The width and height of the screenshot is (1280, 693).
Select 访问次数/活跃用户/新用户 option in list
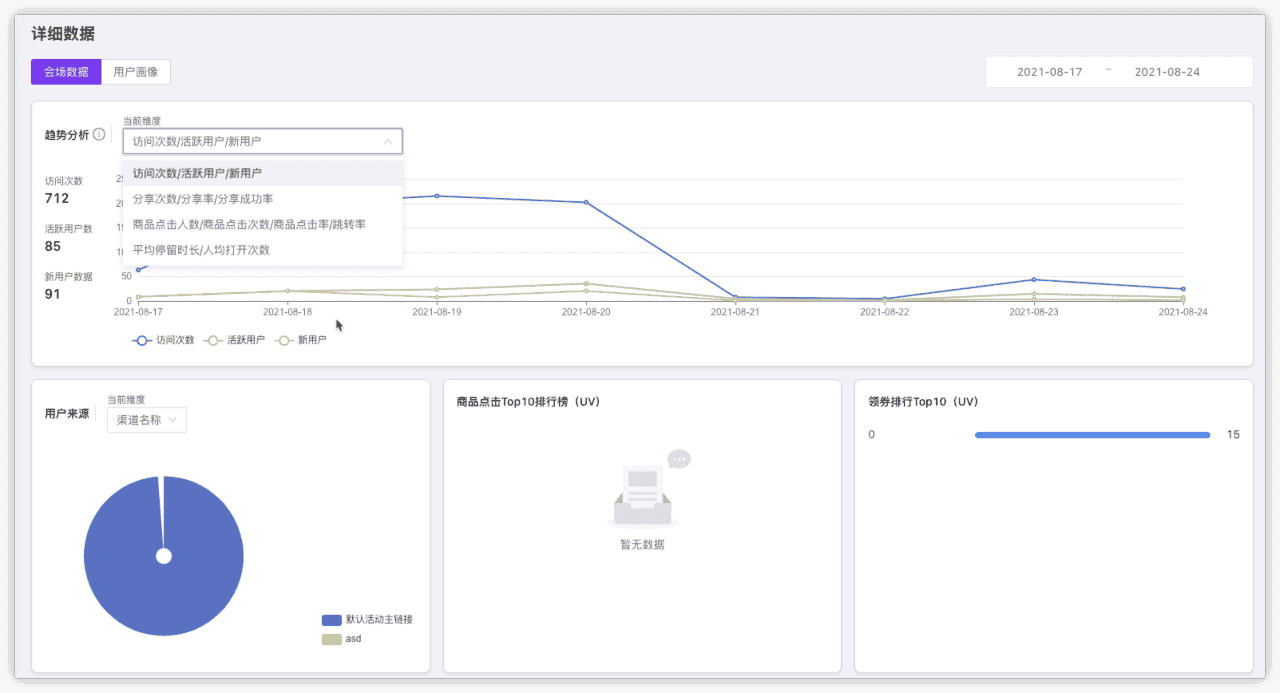coord(262,173)
